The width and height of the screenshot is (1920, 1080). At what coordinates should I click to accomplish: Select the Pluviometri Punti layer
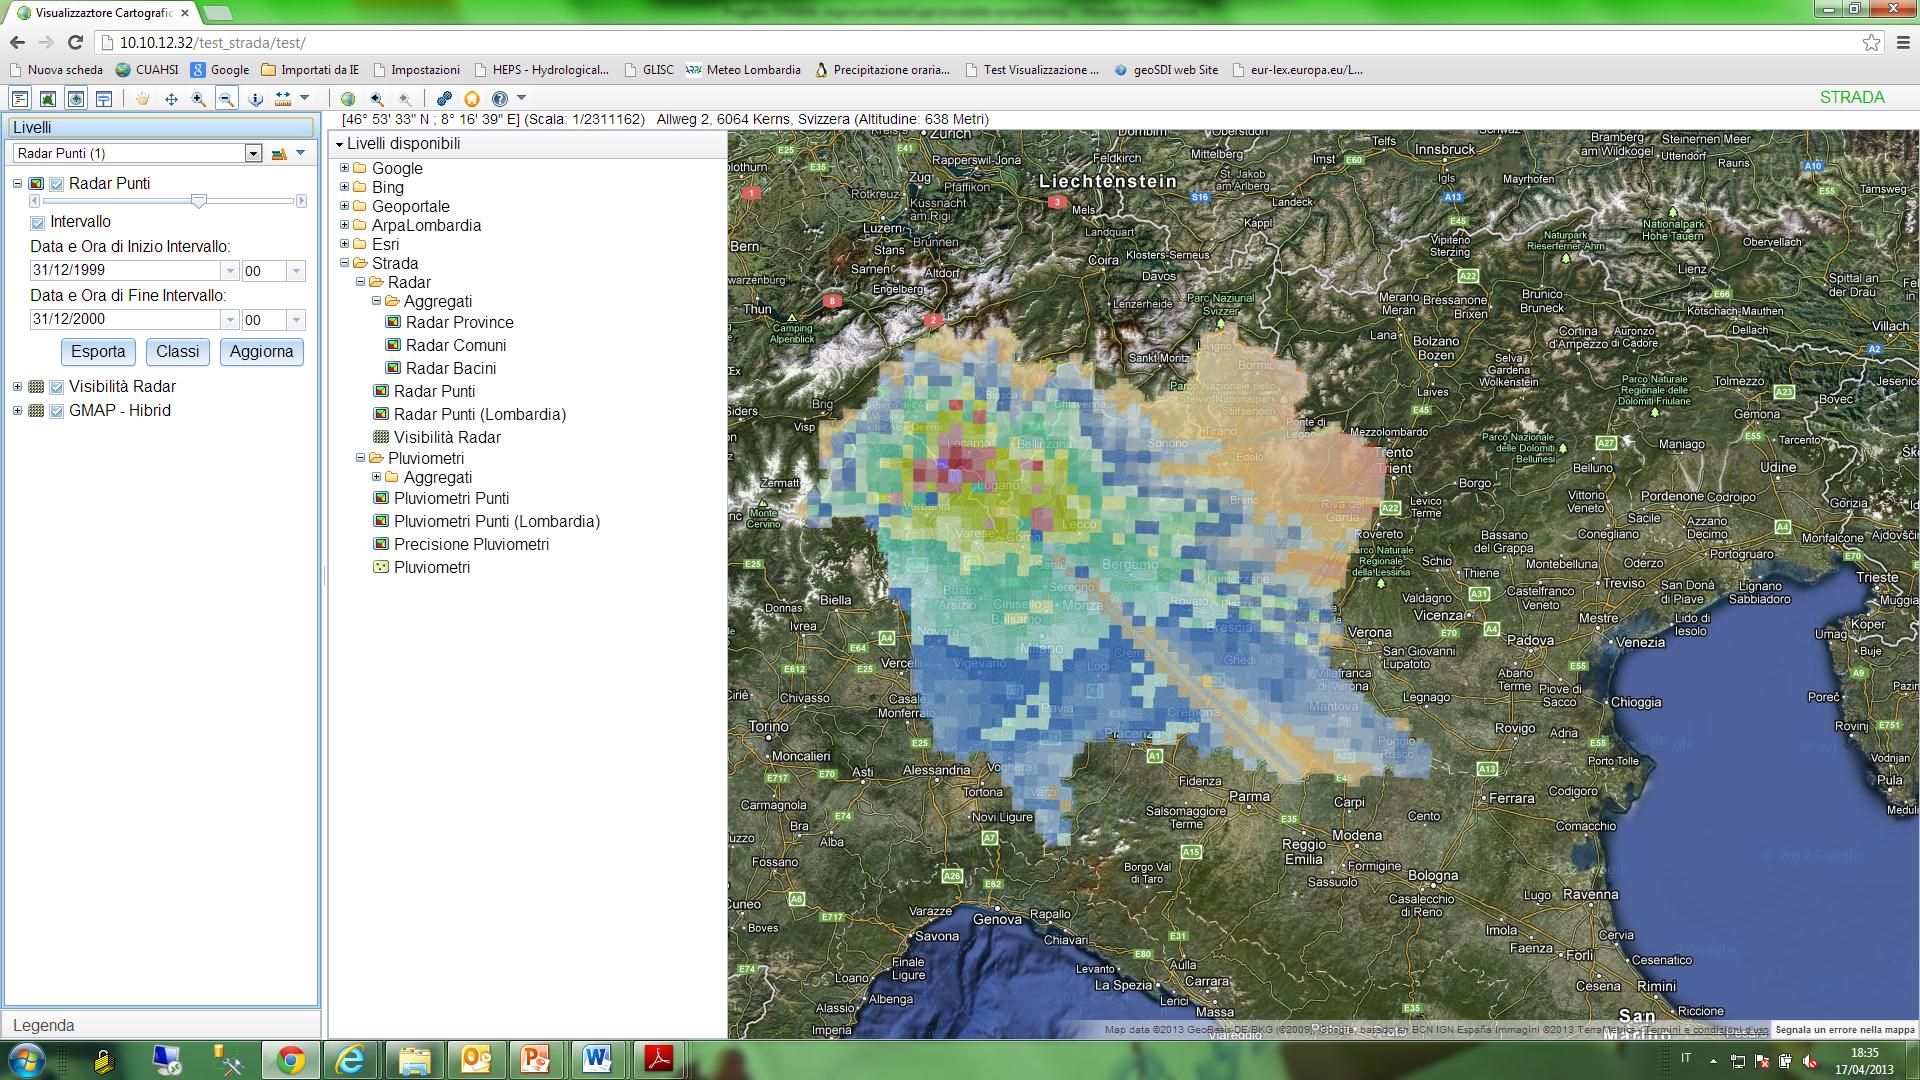coord(451,499)
